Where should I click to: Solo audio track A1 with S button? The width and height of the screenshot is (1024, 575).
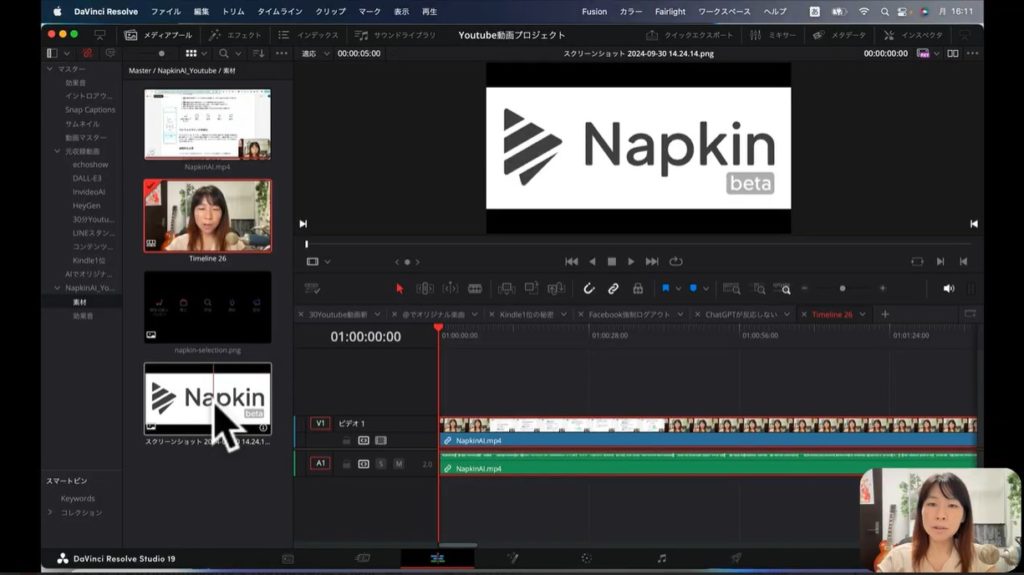[381, 463]
